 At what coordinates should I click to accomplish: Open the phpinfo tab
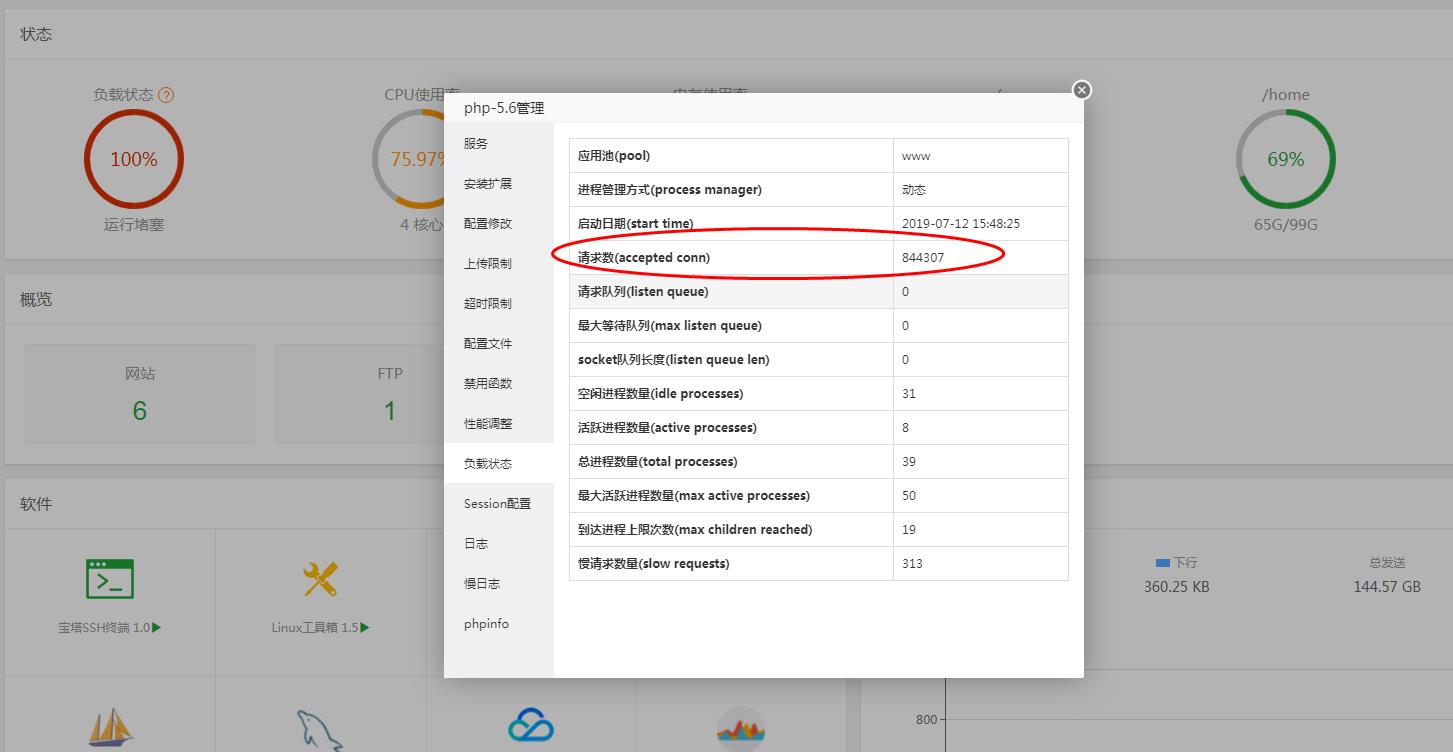tap(486, 623)
